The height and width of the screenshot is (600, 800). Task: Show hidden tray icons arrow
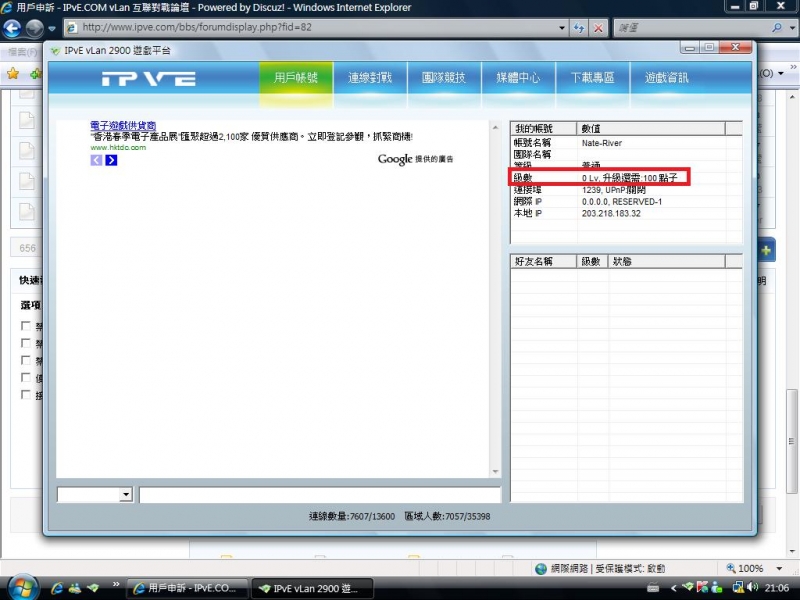pos(673,588)
